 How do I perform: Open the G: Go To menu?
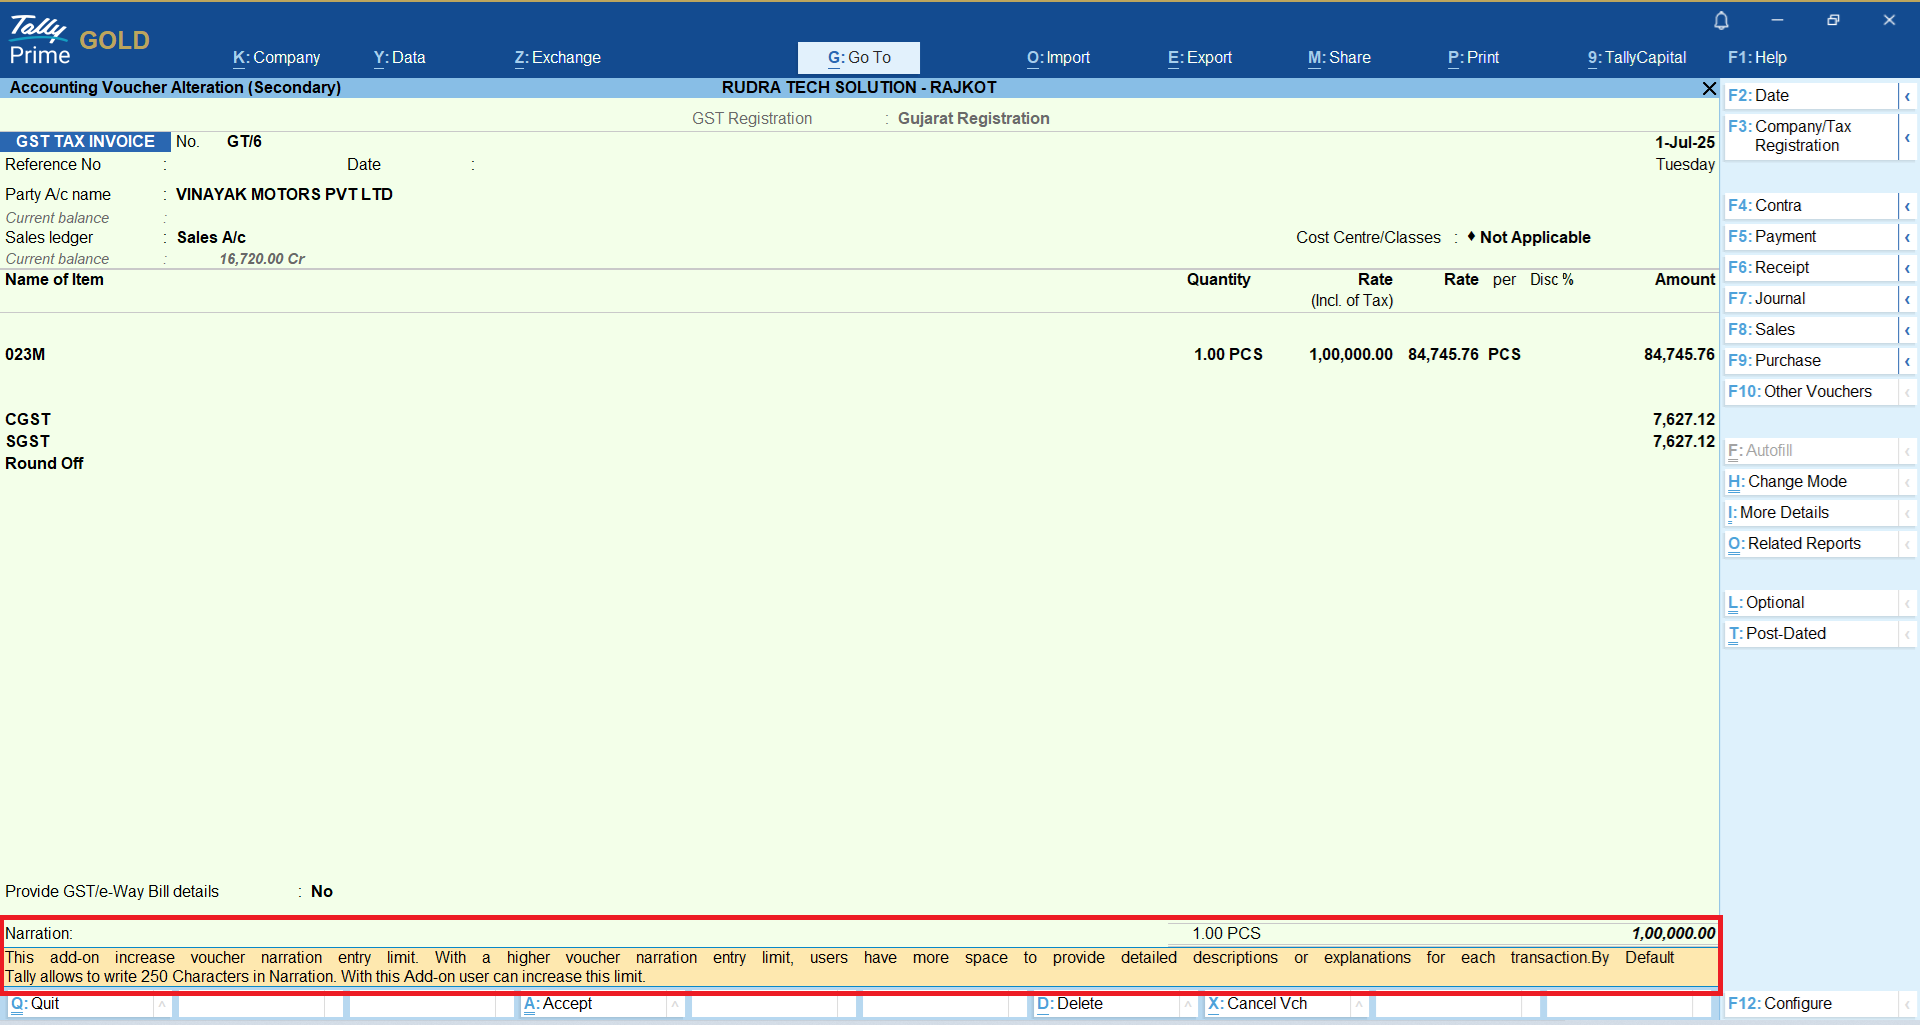click(858, 58)
